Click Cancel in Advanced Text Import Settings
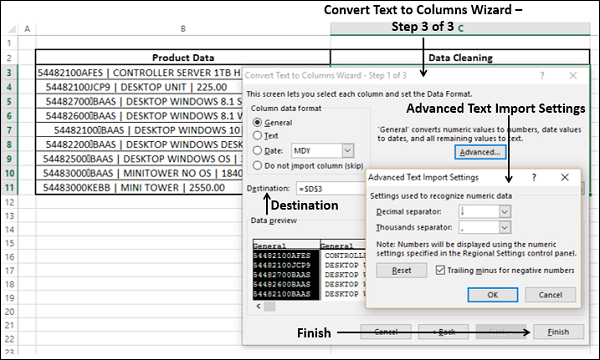This screenshot has width=600, height=360. coord(550,295)
